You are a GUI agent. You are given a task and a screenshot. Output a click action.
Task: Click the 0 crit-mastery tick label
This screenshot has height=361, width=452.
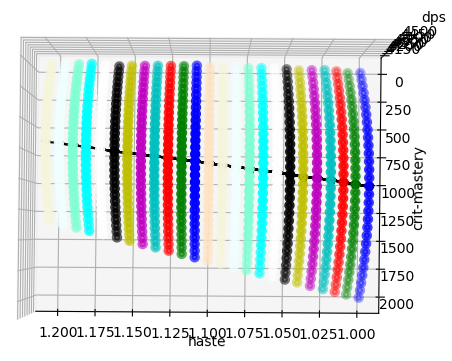point(399,82)
